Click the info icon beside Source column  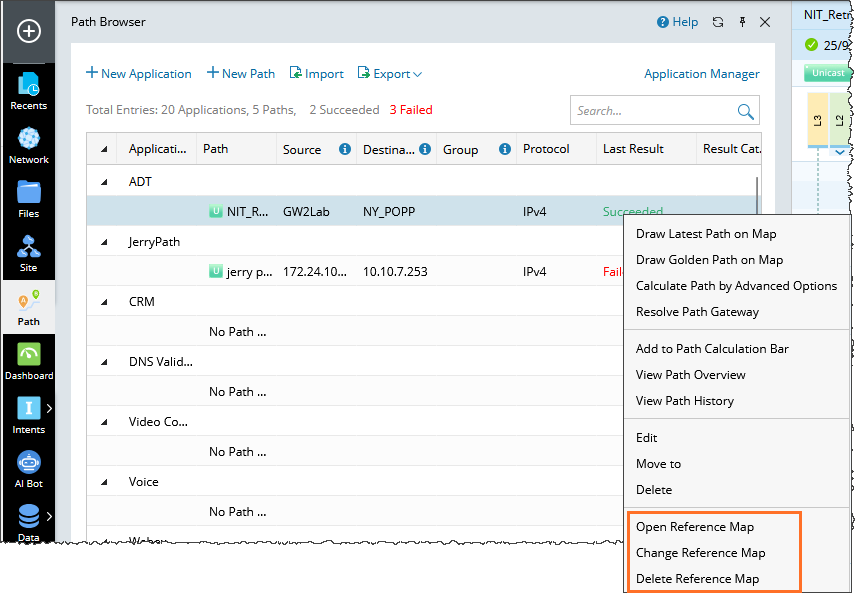345,149
